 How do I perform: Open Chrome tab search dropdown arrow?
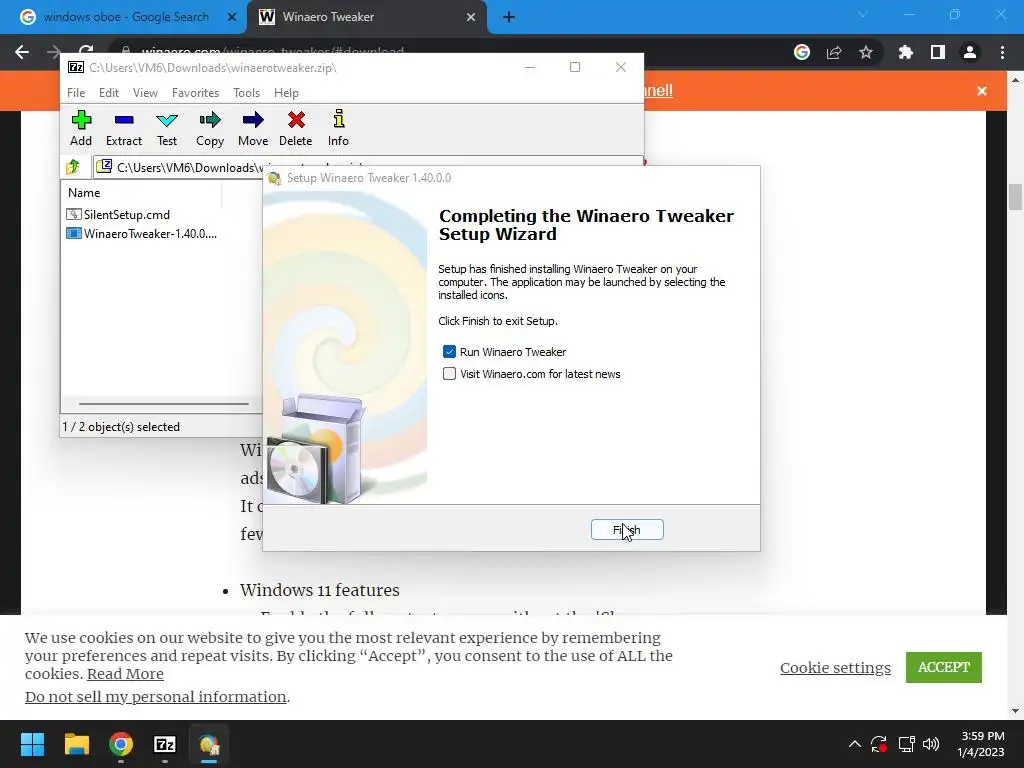point(862,14)
